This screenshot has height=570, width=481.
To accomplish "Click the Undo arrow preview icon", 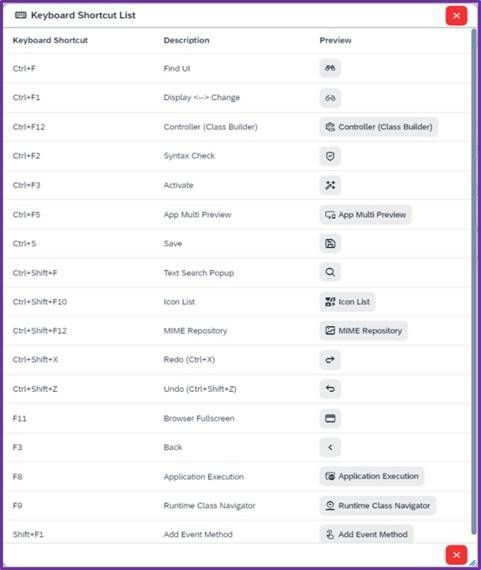I will (x=330, y=389).
